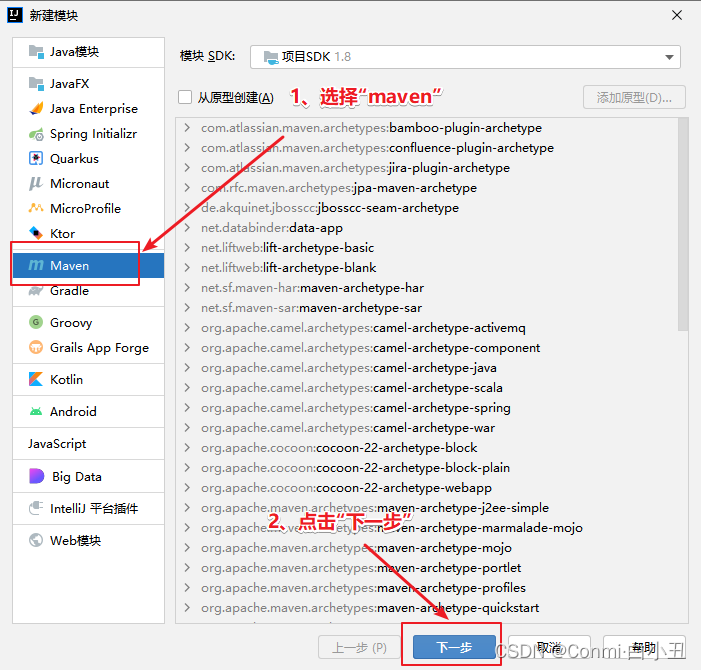
Task: Expand maven-archetype-quickstart node
Action: pyautogui.click(x=187, y=607)
